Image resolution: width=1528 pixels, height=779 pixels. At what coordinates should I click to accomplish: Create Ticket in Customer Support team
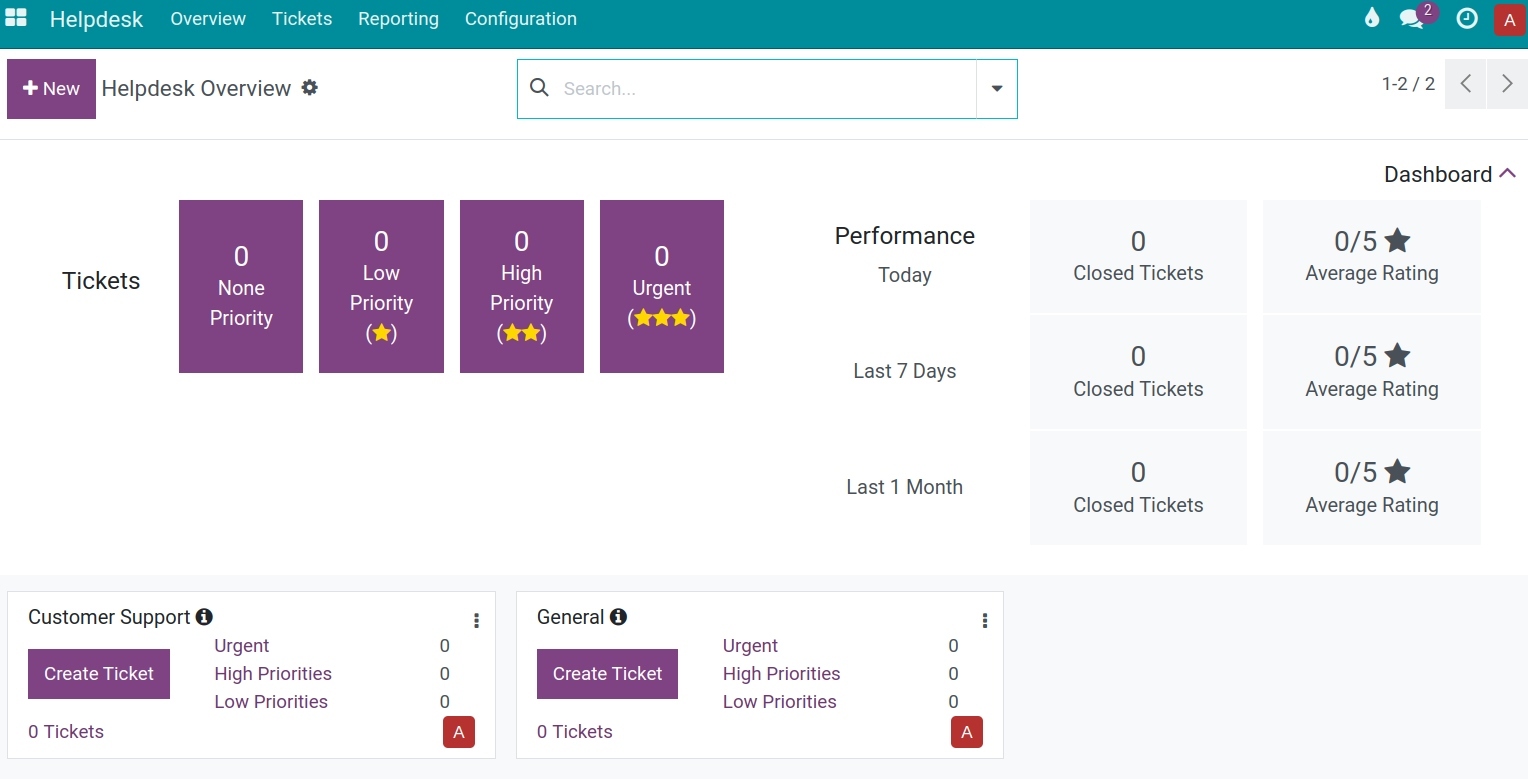point(99,674)
